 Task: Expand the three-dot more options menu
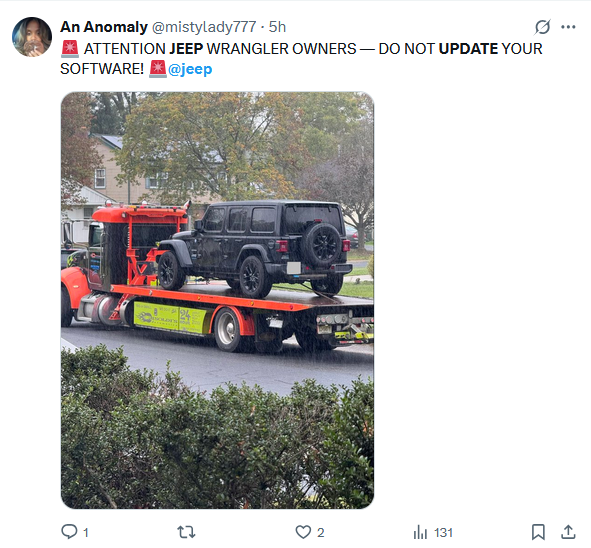pos(568,27)
